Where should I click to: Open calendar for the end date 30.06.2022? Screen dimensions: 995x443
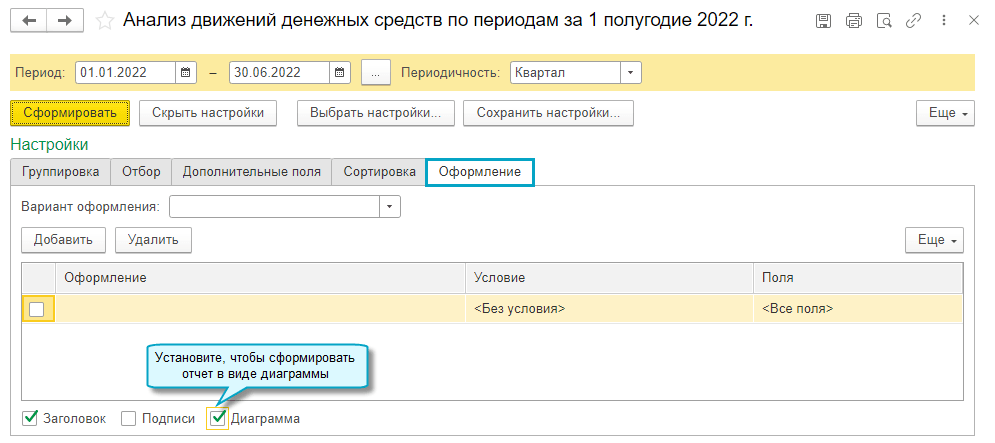(340, 72)
